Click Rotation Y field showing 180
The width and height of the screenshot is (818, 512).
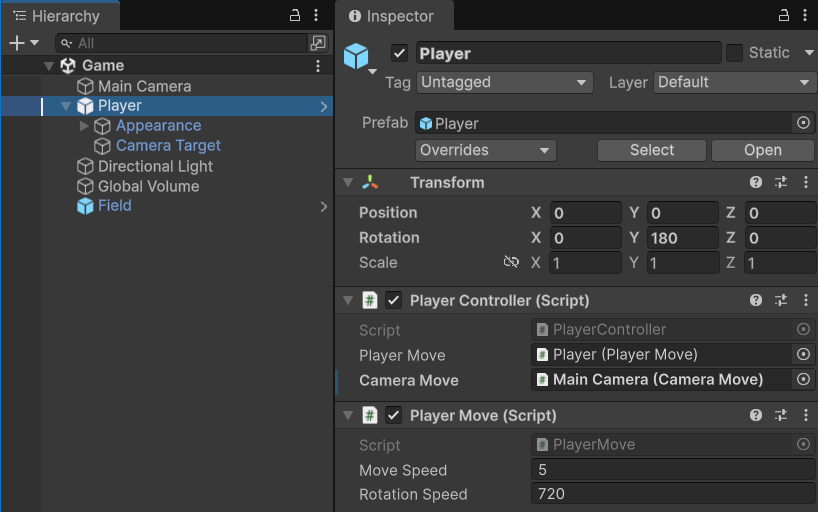[x=683, y=238]
